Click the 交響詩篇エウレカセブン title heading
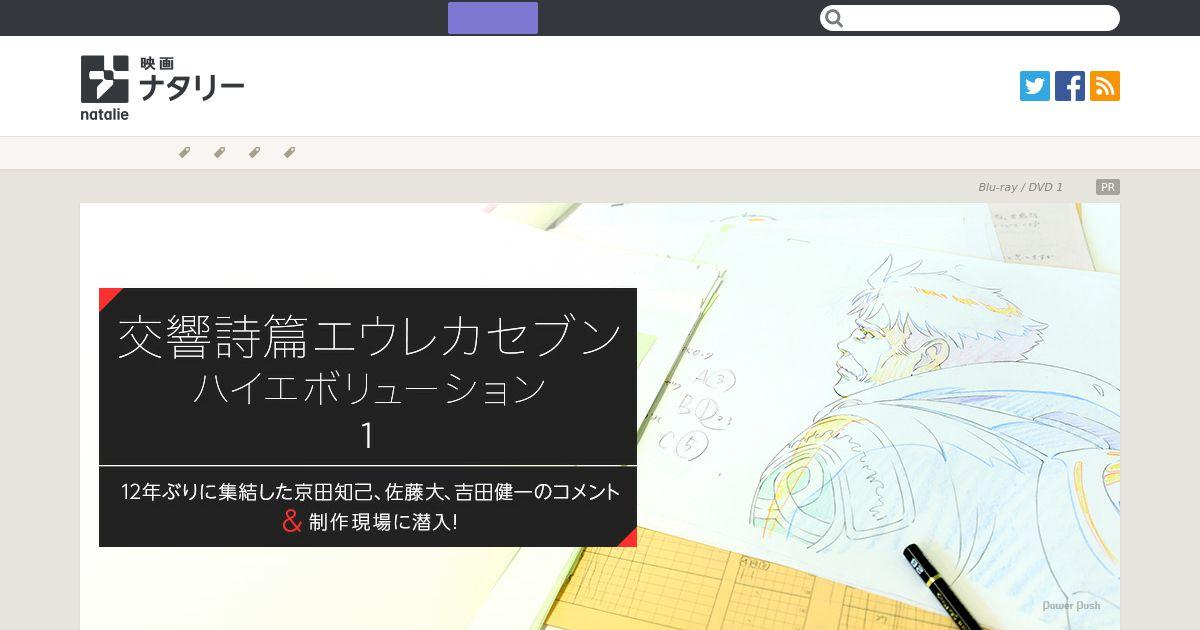Viewport: 1200px width, 630px height. [x=369, y=336]
